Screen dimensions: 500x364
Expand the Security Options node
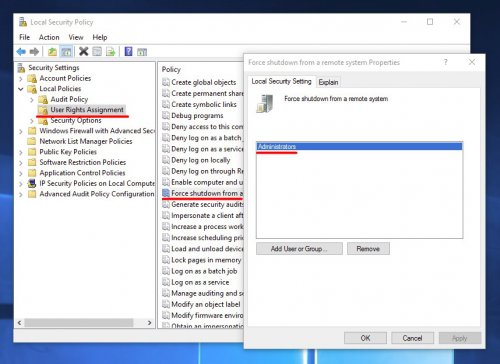coord(32,121)
